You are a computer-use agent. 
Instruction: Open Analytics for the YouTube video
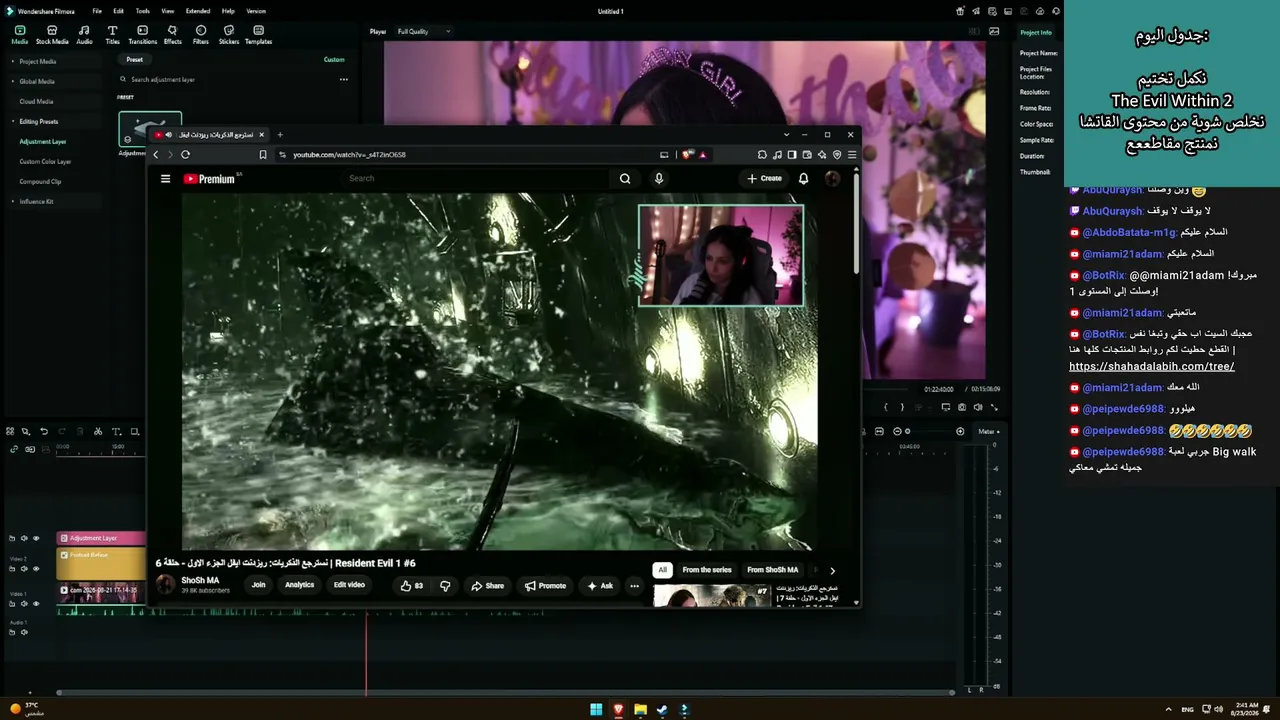(x=299, y=585)
